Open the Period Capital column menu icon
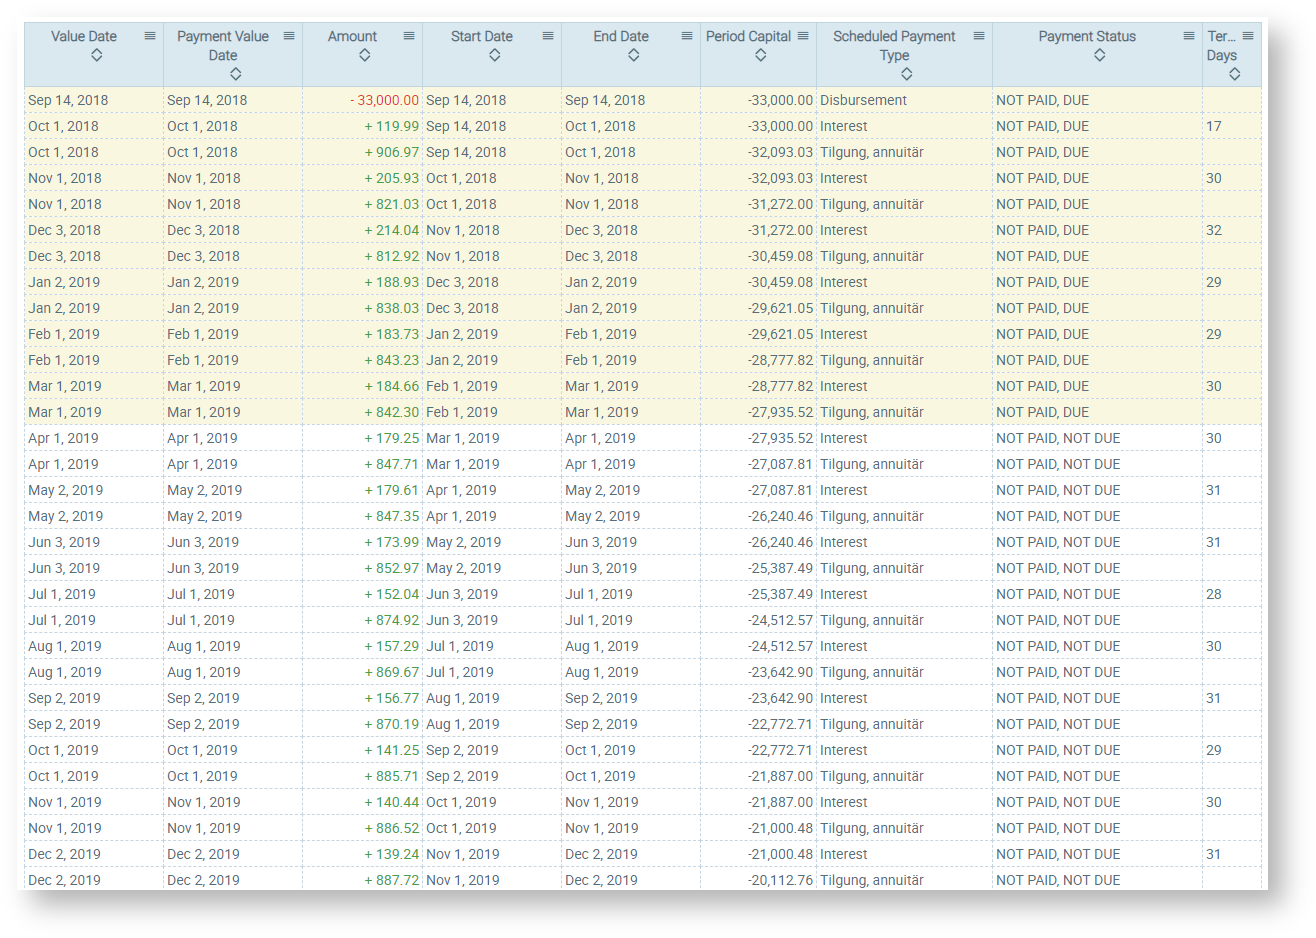Viewport: 1316px width, 938px height. [x=803, y=36]
